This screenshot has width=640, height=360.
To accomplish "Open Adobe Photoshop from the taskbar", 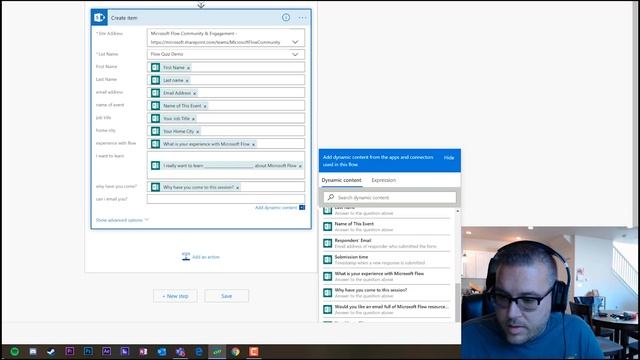I will tap(88, 351).
